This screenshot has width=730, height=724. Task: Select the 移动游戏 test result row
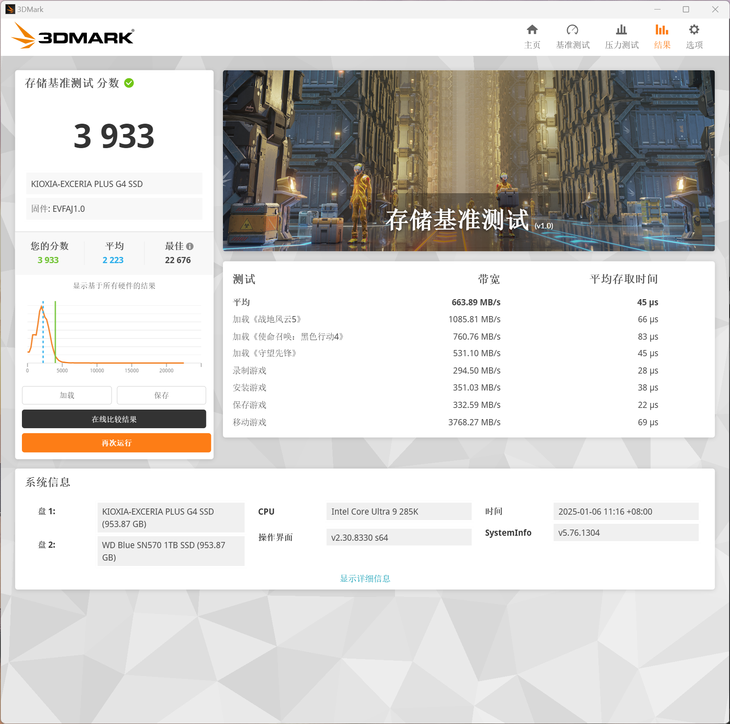[445, 422]
